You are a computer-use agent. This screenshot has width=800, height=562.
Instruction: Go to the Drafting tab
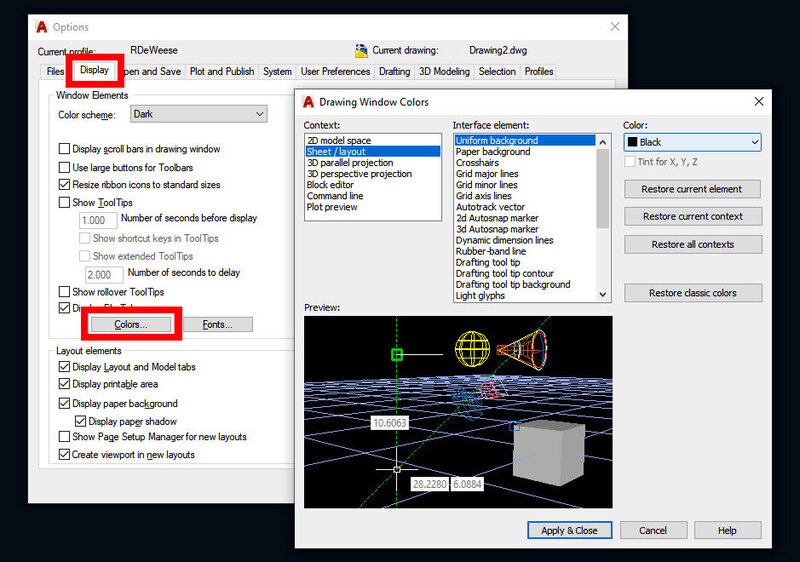coord(394,71)
